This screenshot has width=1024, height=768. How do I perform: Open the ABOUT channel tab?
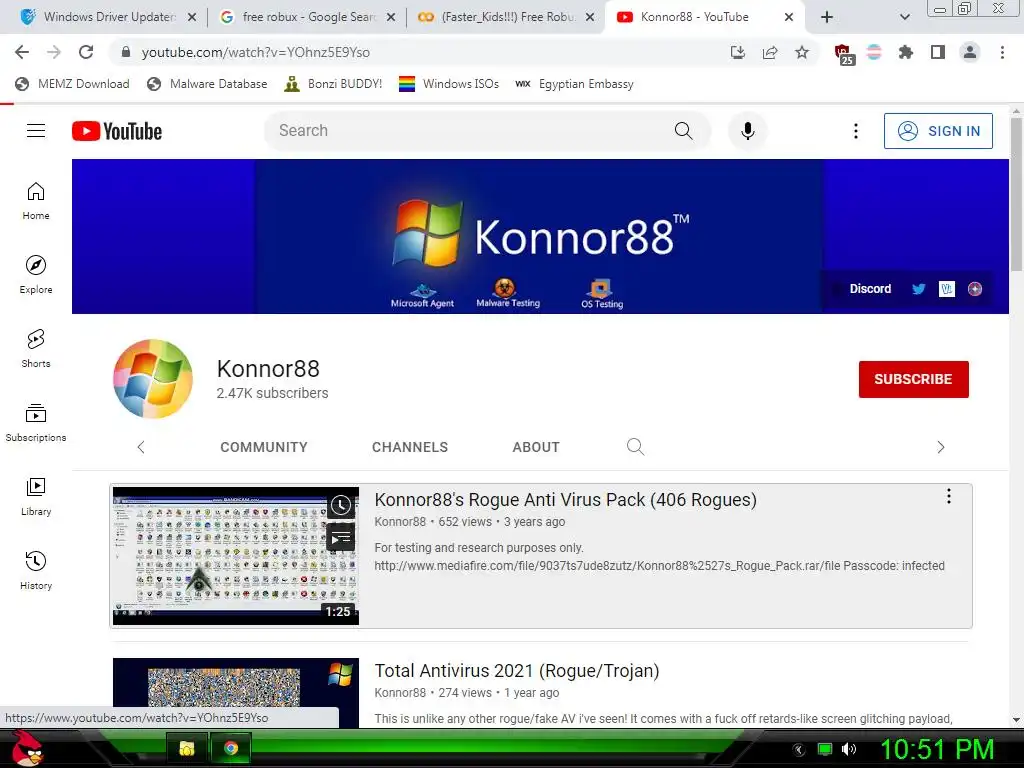(x=536, y=447)
